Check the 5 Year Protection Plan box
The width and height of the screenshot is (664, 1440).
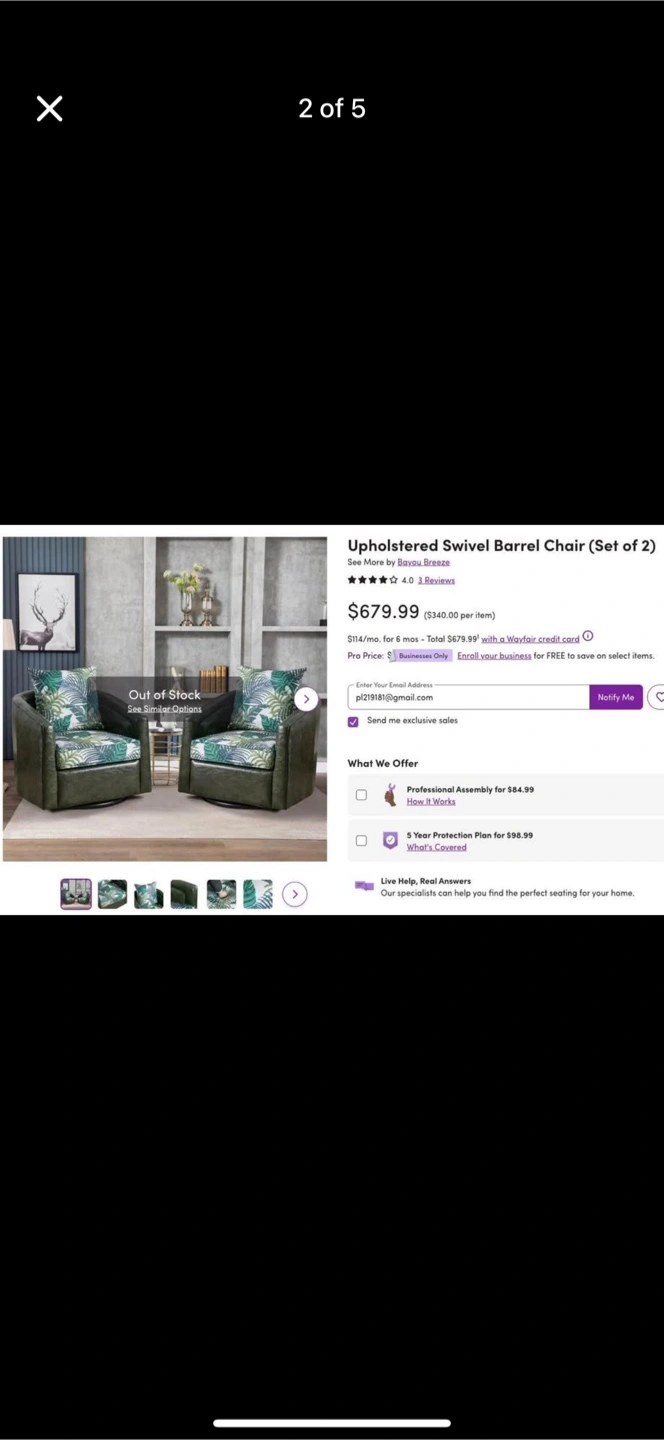(x=361, y=841)
